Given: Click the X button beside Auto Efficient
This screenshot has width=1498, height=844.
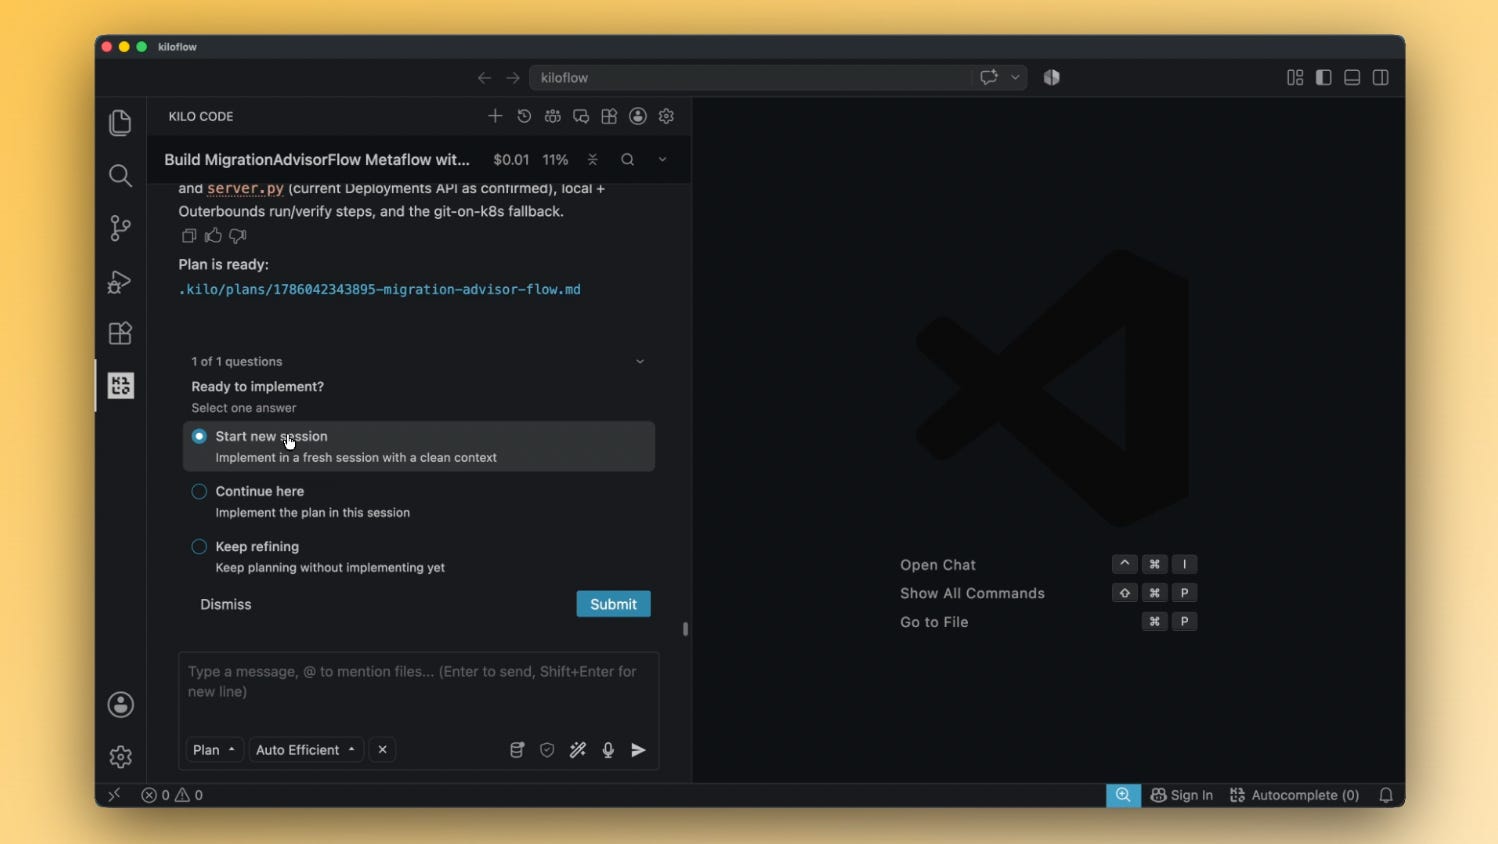Looking at the screenshot, I should pos(382,750).
